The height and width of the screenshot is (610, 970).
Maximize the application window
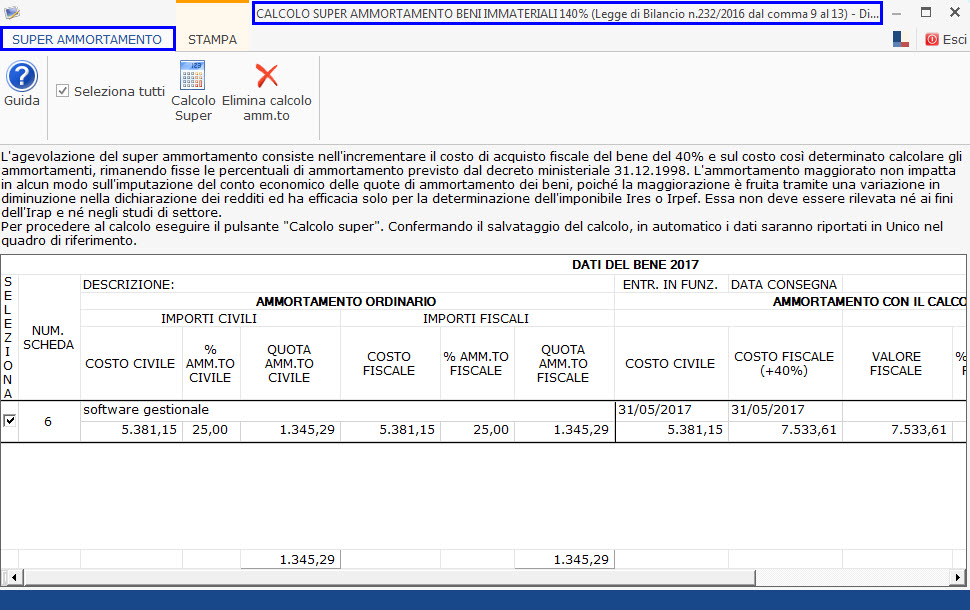[926, 13]
